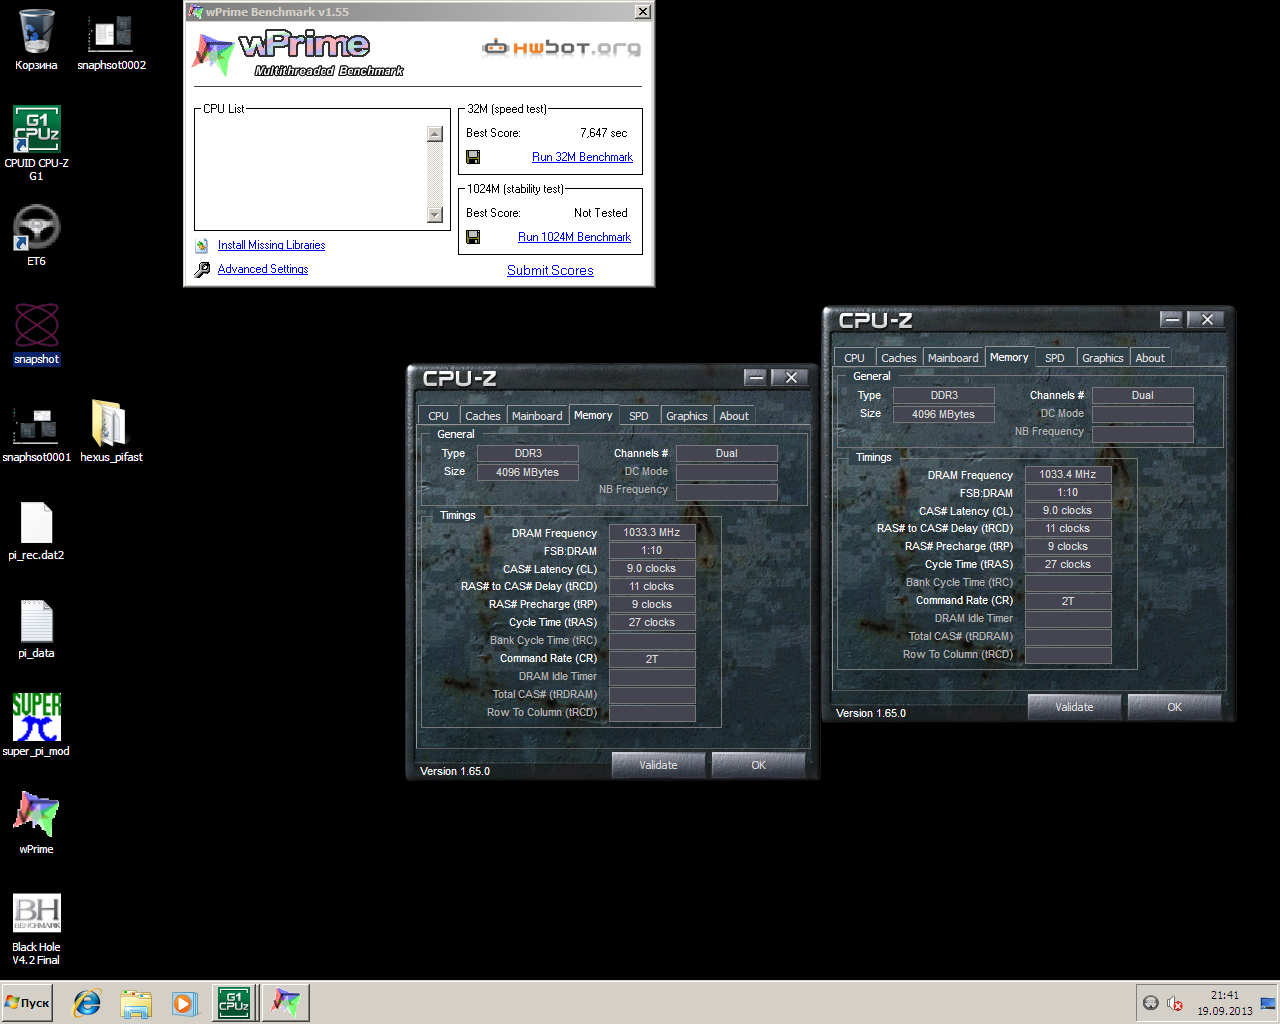Switch to SPD tab in left CPU-Z window
Image resolution: width=1280 pixels, height=1024 pixels.
click(x=639, y=416)
